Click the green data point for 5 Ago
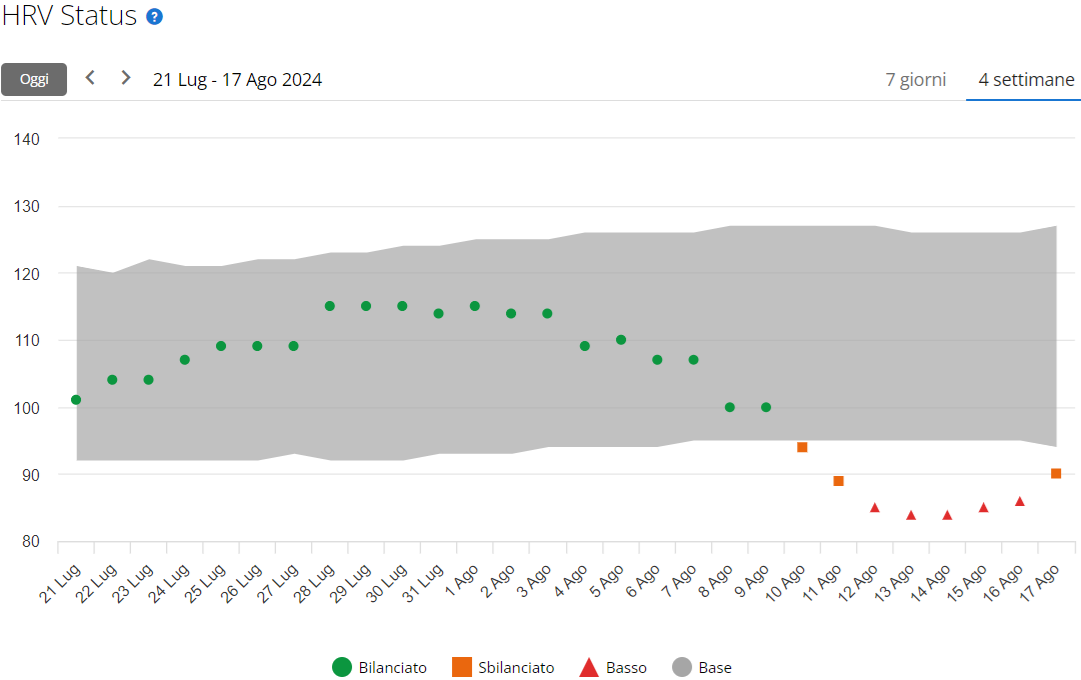The image size is (1081, 680). (621, 340)
